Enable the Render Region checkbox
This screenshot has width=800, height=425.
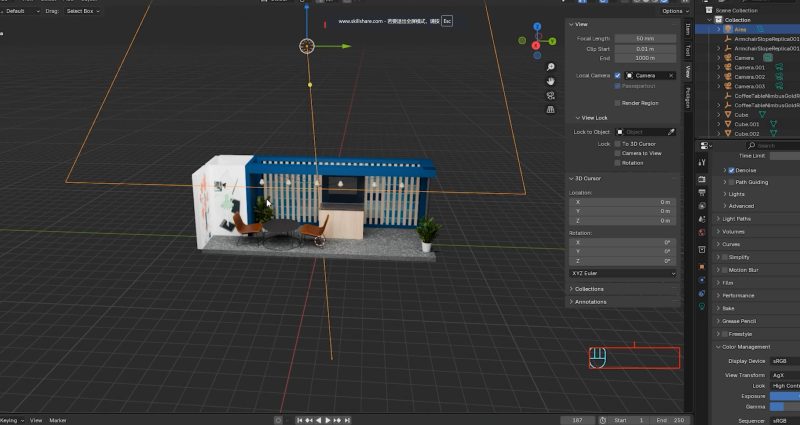click(x=617, y=103)
